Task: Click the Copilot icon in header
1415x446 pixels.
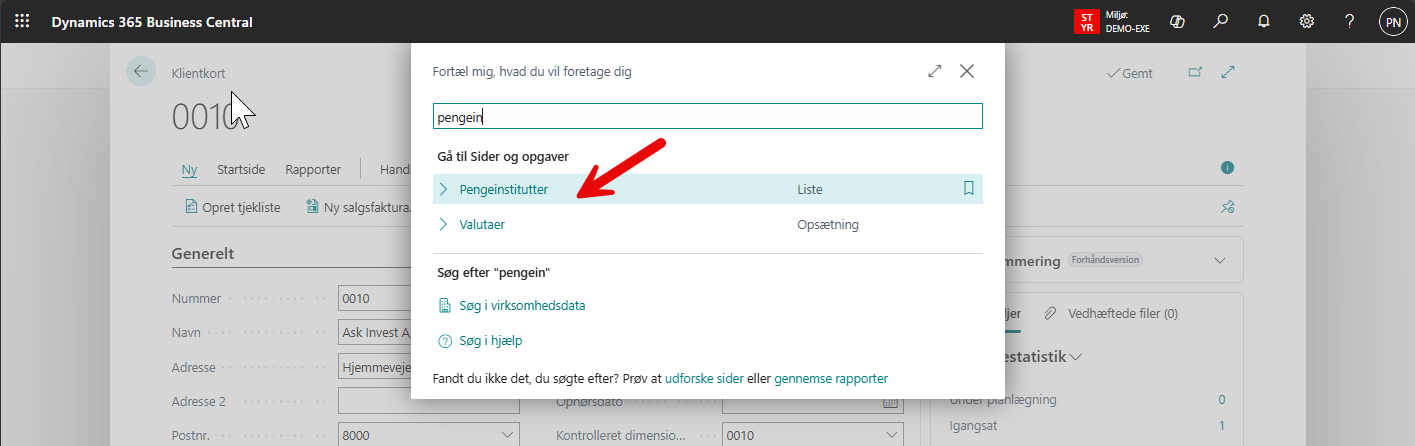Action: pos(1177,21)
